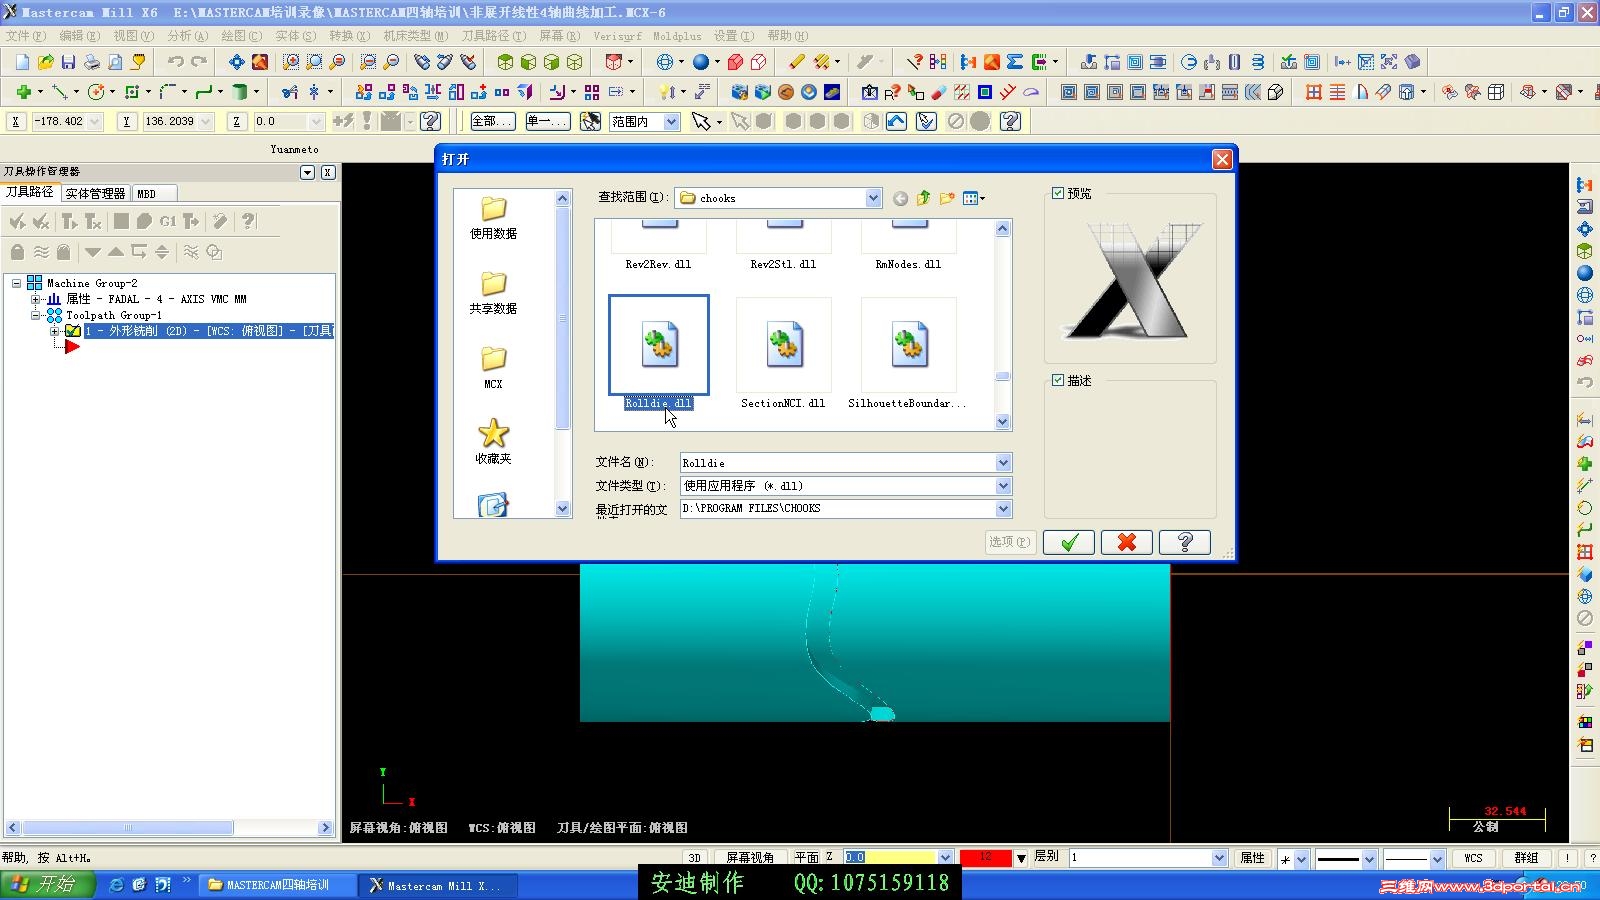
Task: Toggle the 3D mode button in status bar
Action: [x=694, y=858]
